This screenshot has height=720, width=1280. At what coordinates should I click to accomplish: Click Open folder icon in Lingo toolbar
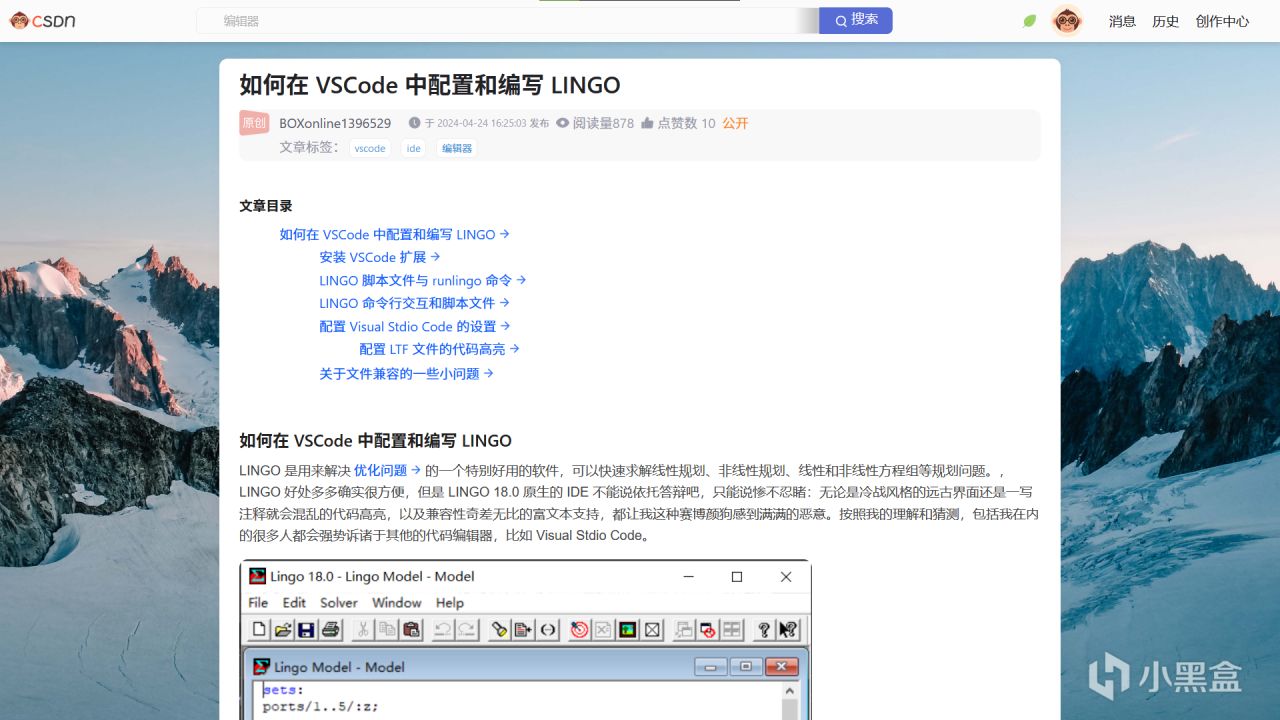pyautogui.click(x=283, y=629)
